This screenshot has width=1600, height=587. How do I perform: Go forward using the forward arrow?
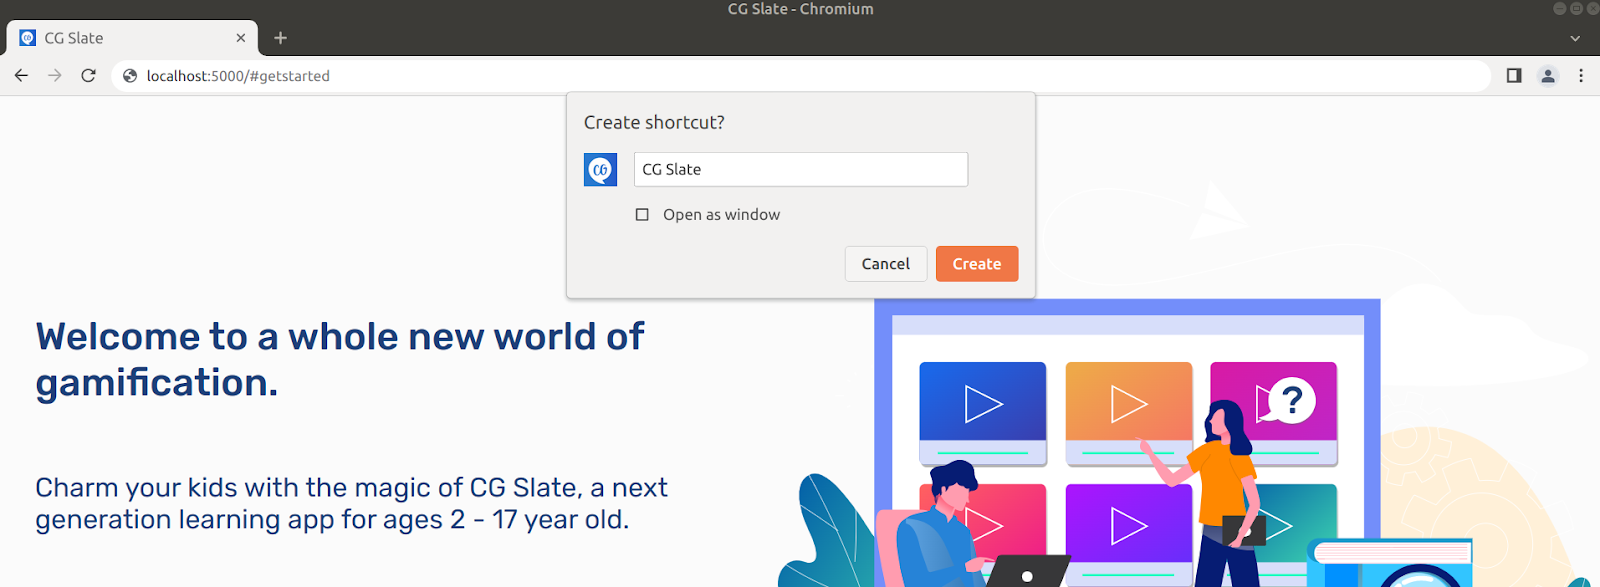tap(55, 76)
